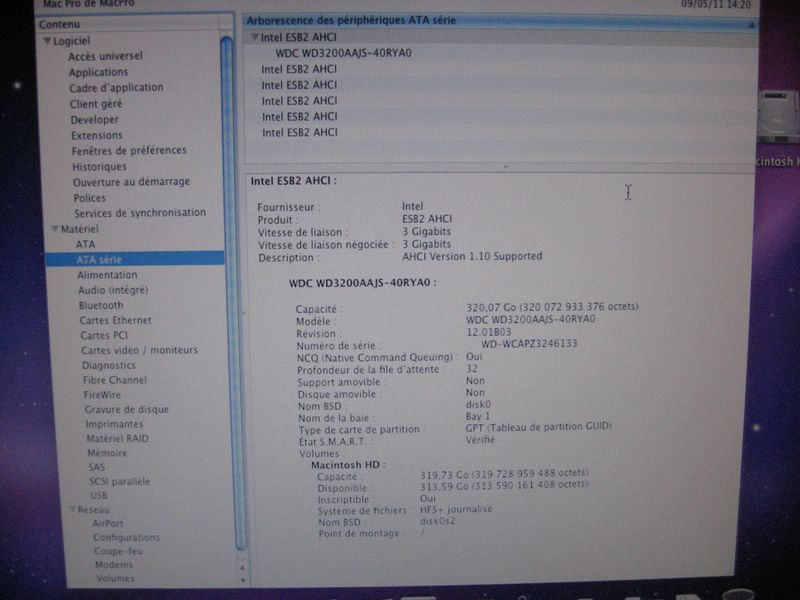Select Developer in sidebar list
800x600 pixels.
pyautogui.click(x=95, y=120)
